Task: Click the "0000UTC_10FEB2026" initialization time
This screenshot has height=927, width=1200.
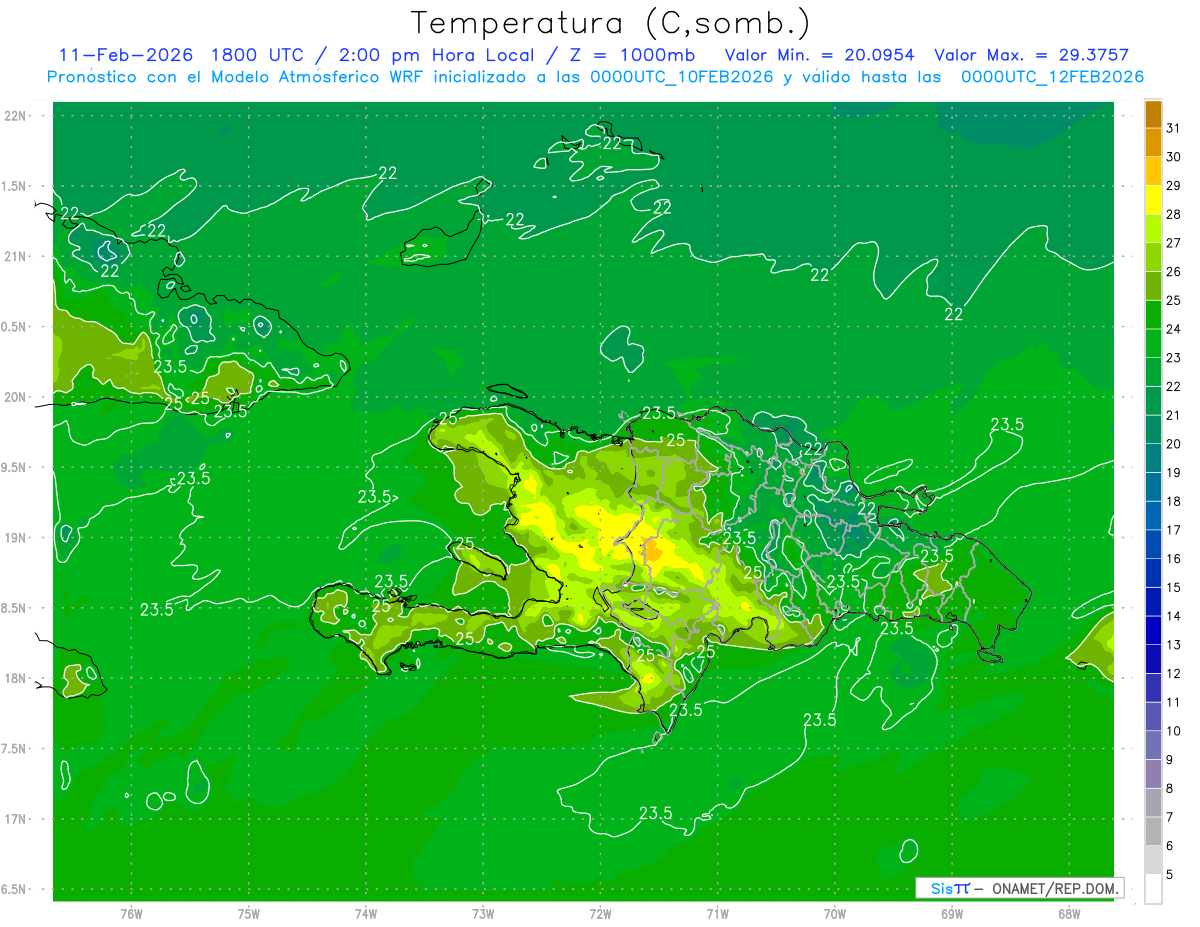Action: pos(684,77)
